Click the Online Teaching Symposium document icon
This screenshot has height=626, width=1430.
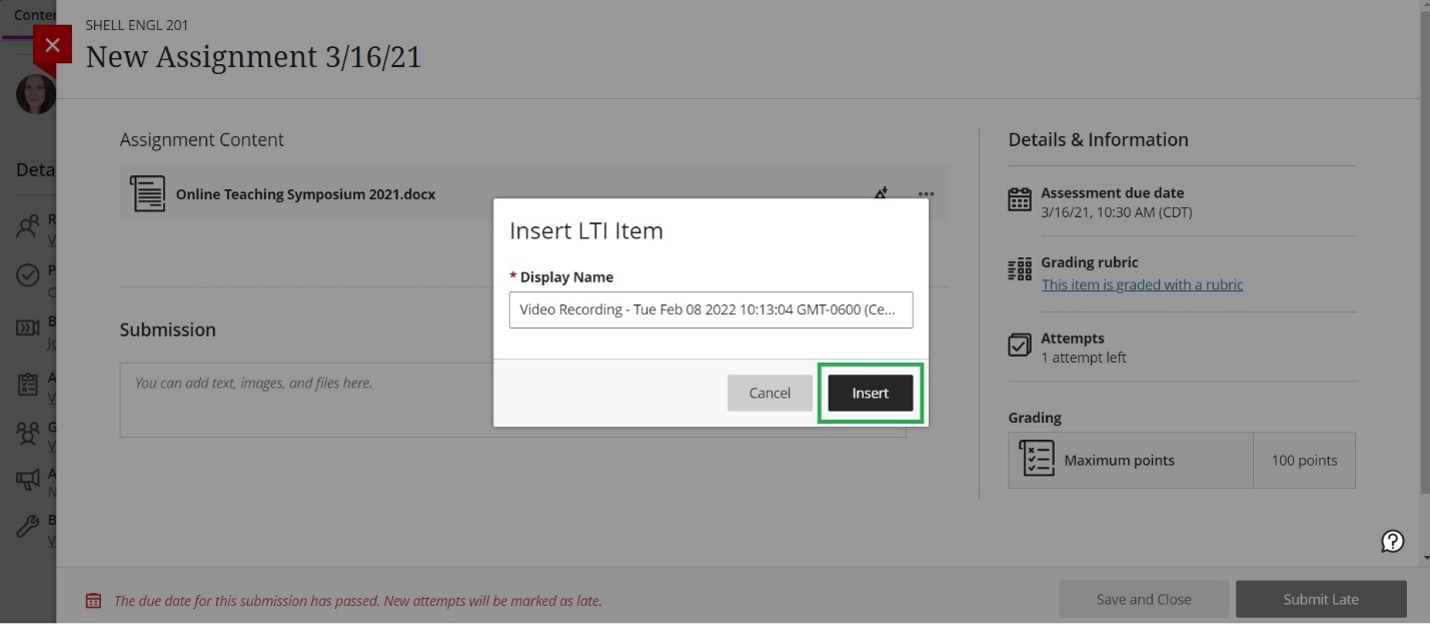coord(148,194)
